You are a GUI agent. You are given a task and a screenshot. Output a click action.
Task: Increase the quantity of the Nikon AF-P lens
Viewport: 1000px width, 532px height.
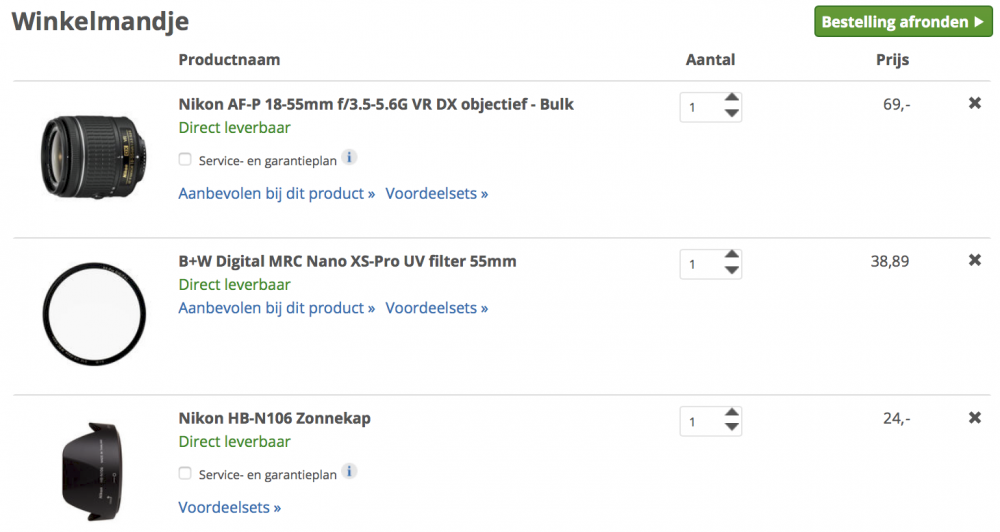tap(732, 98)
